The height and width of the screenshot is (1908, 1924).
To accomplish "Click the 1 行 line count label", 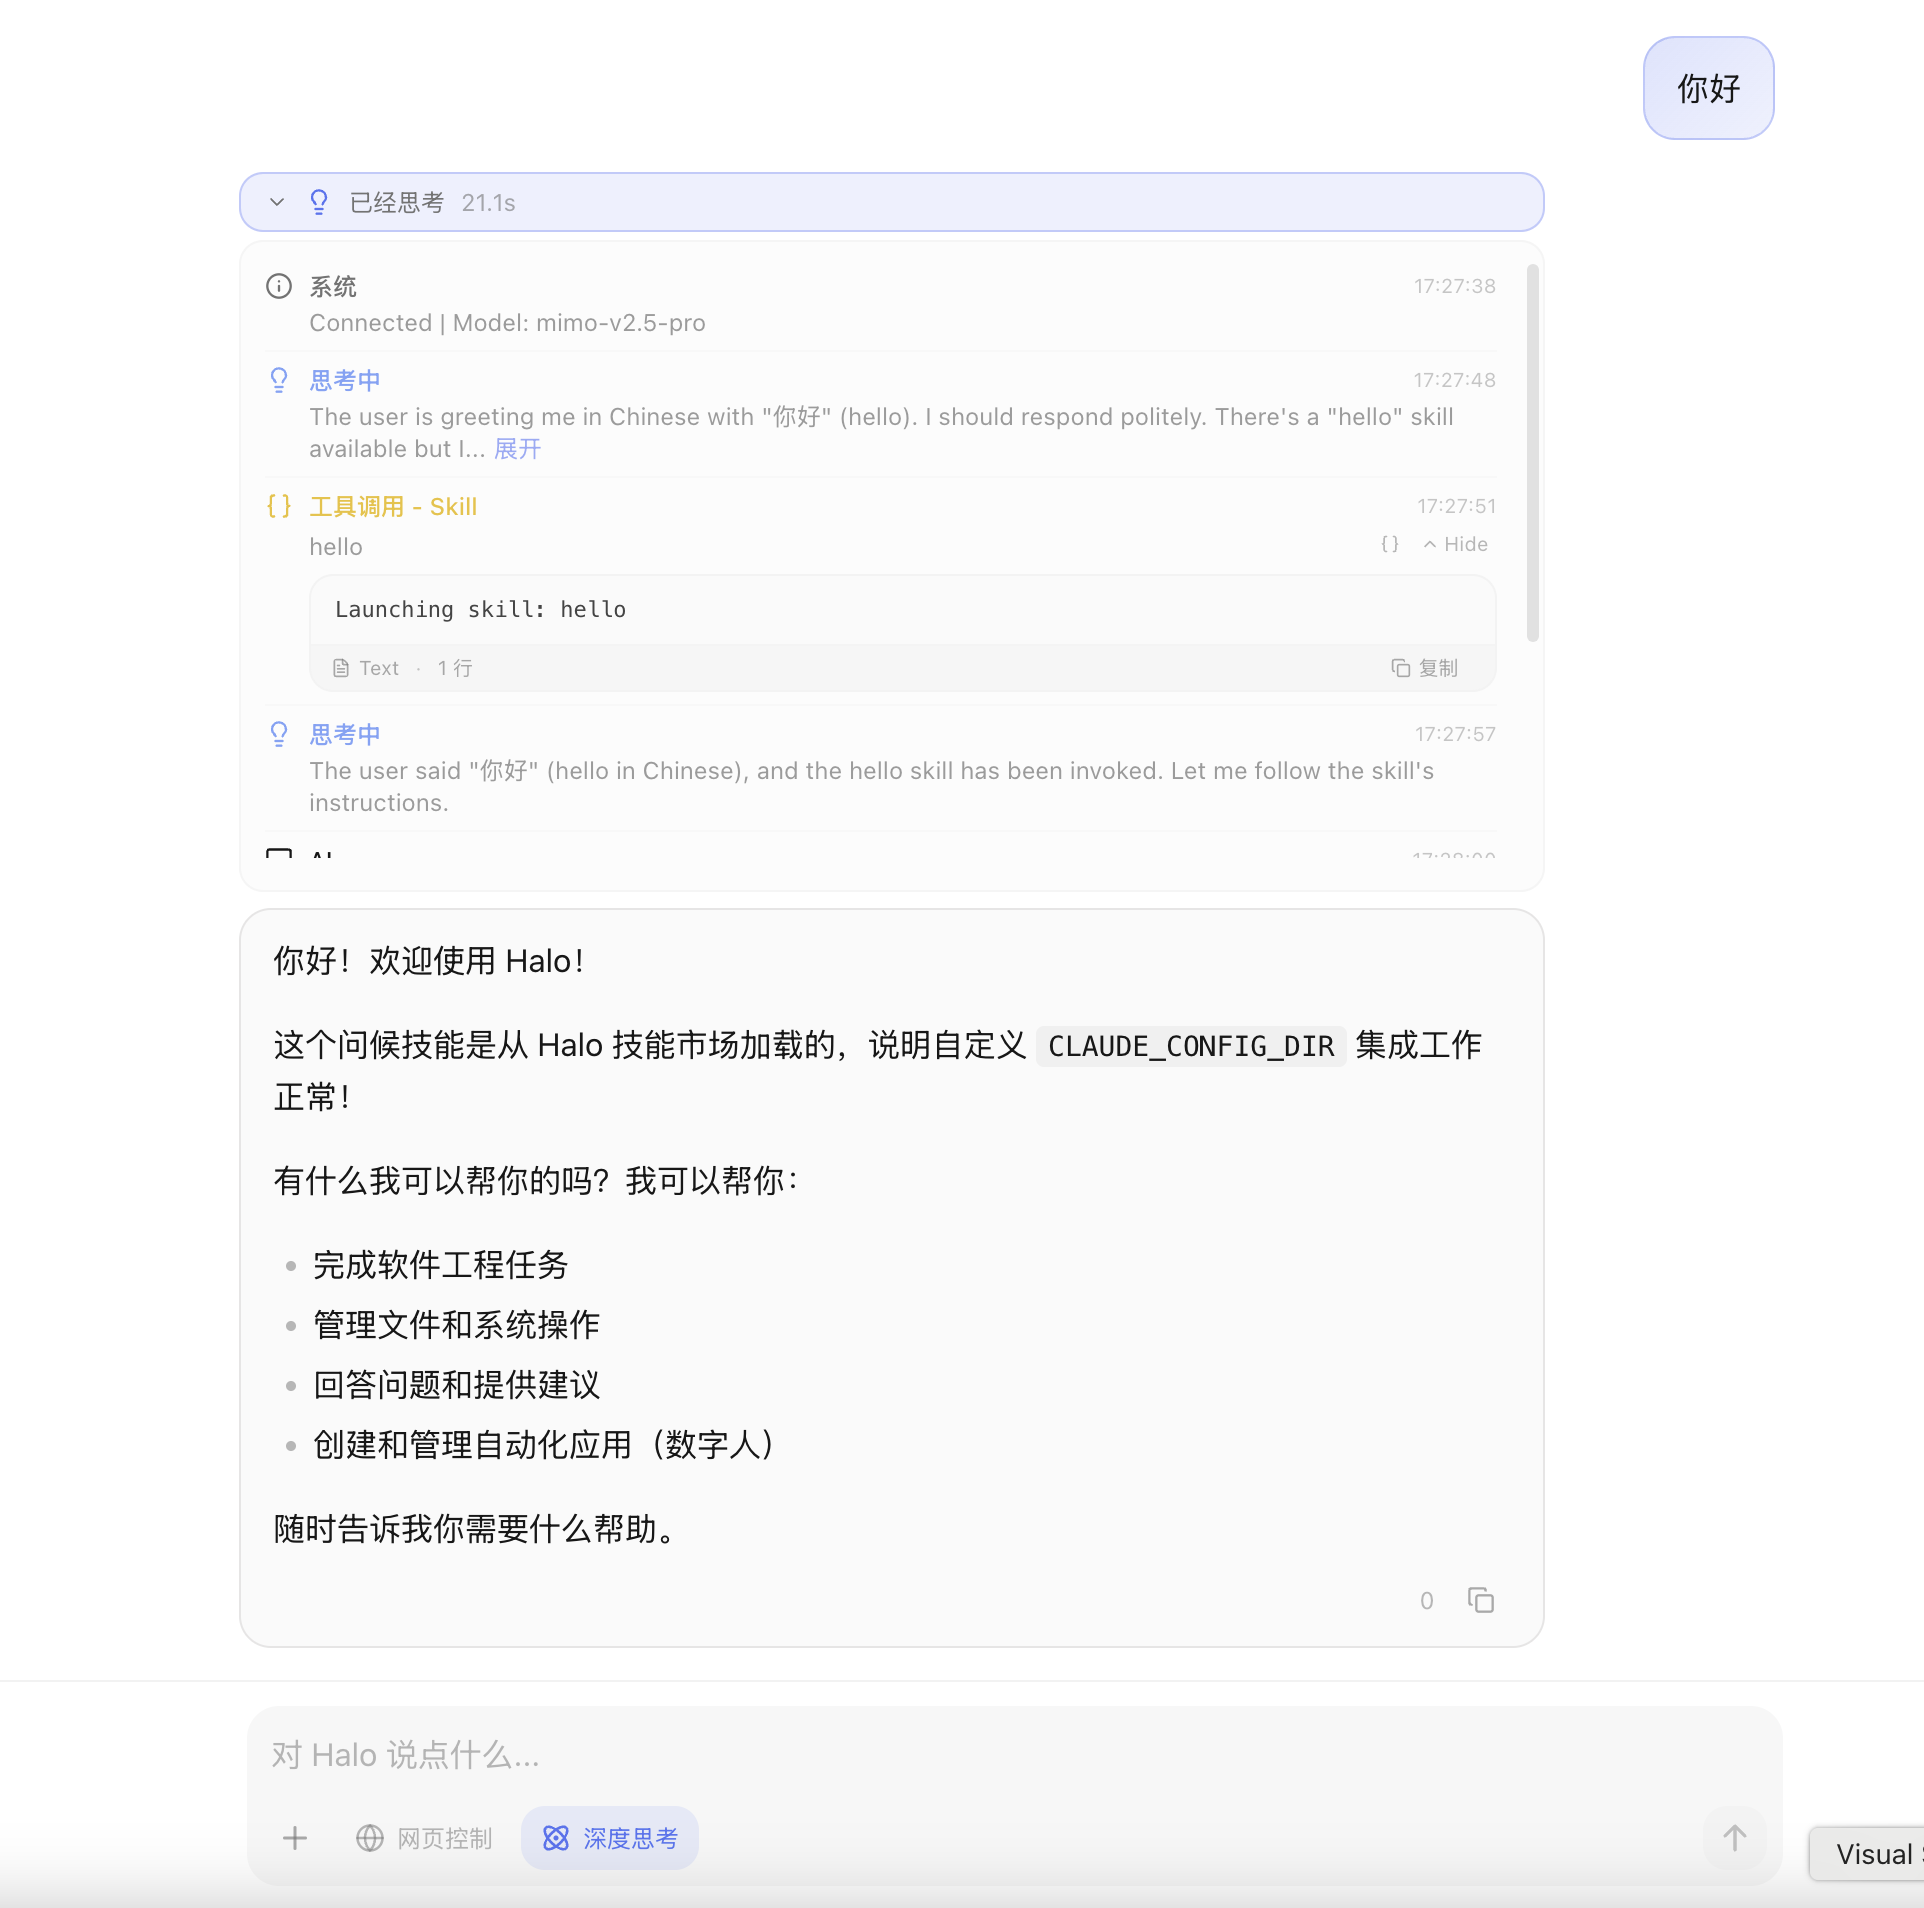I will tap(455, 668).
